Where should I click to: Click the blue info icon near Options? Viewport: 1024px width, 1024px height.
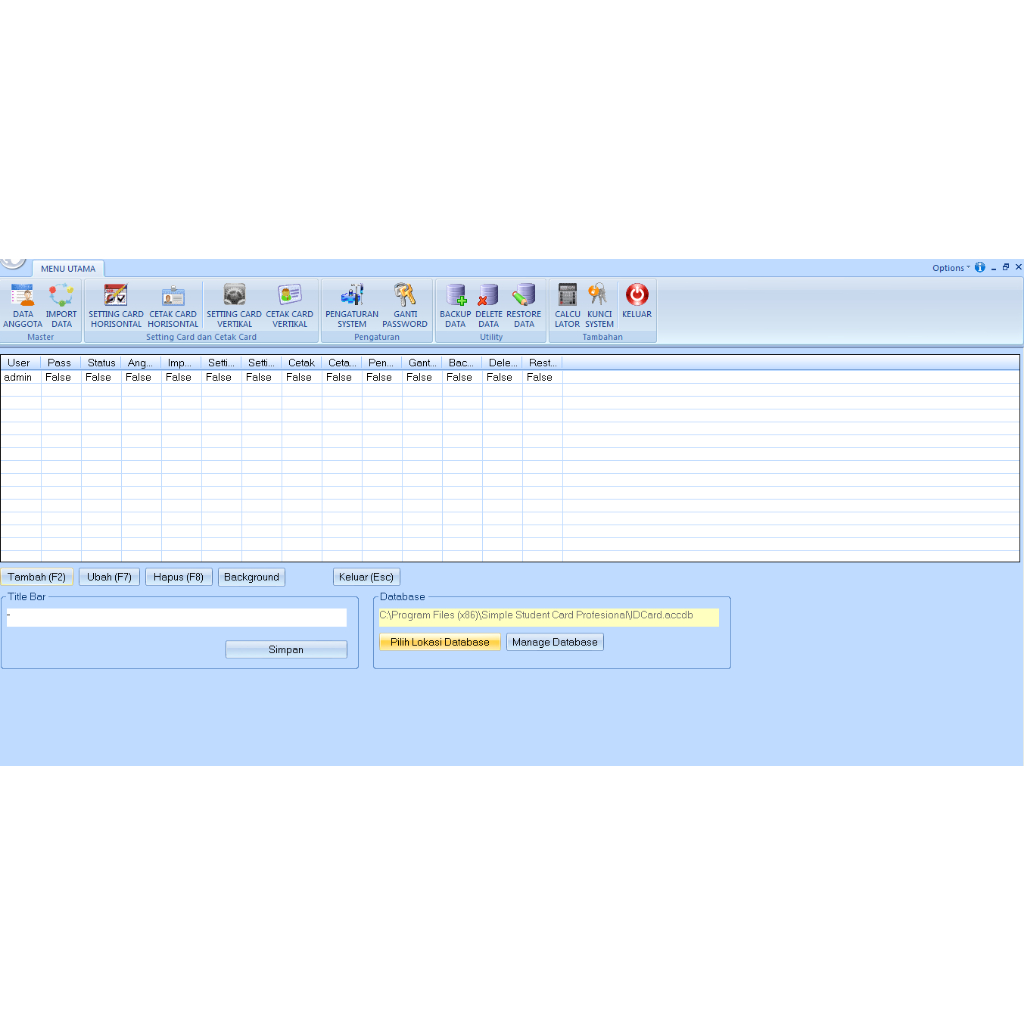pyautogui.click(x=980, y=267)
